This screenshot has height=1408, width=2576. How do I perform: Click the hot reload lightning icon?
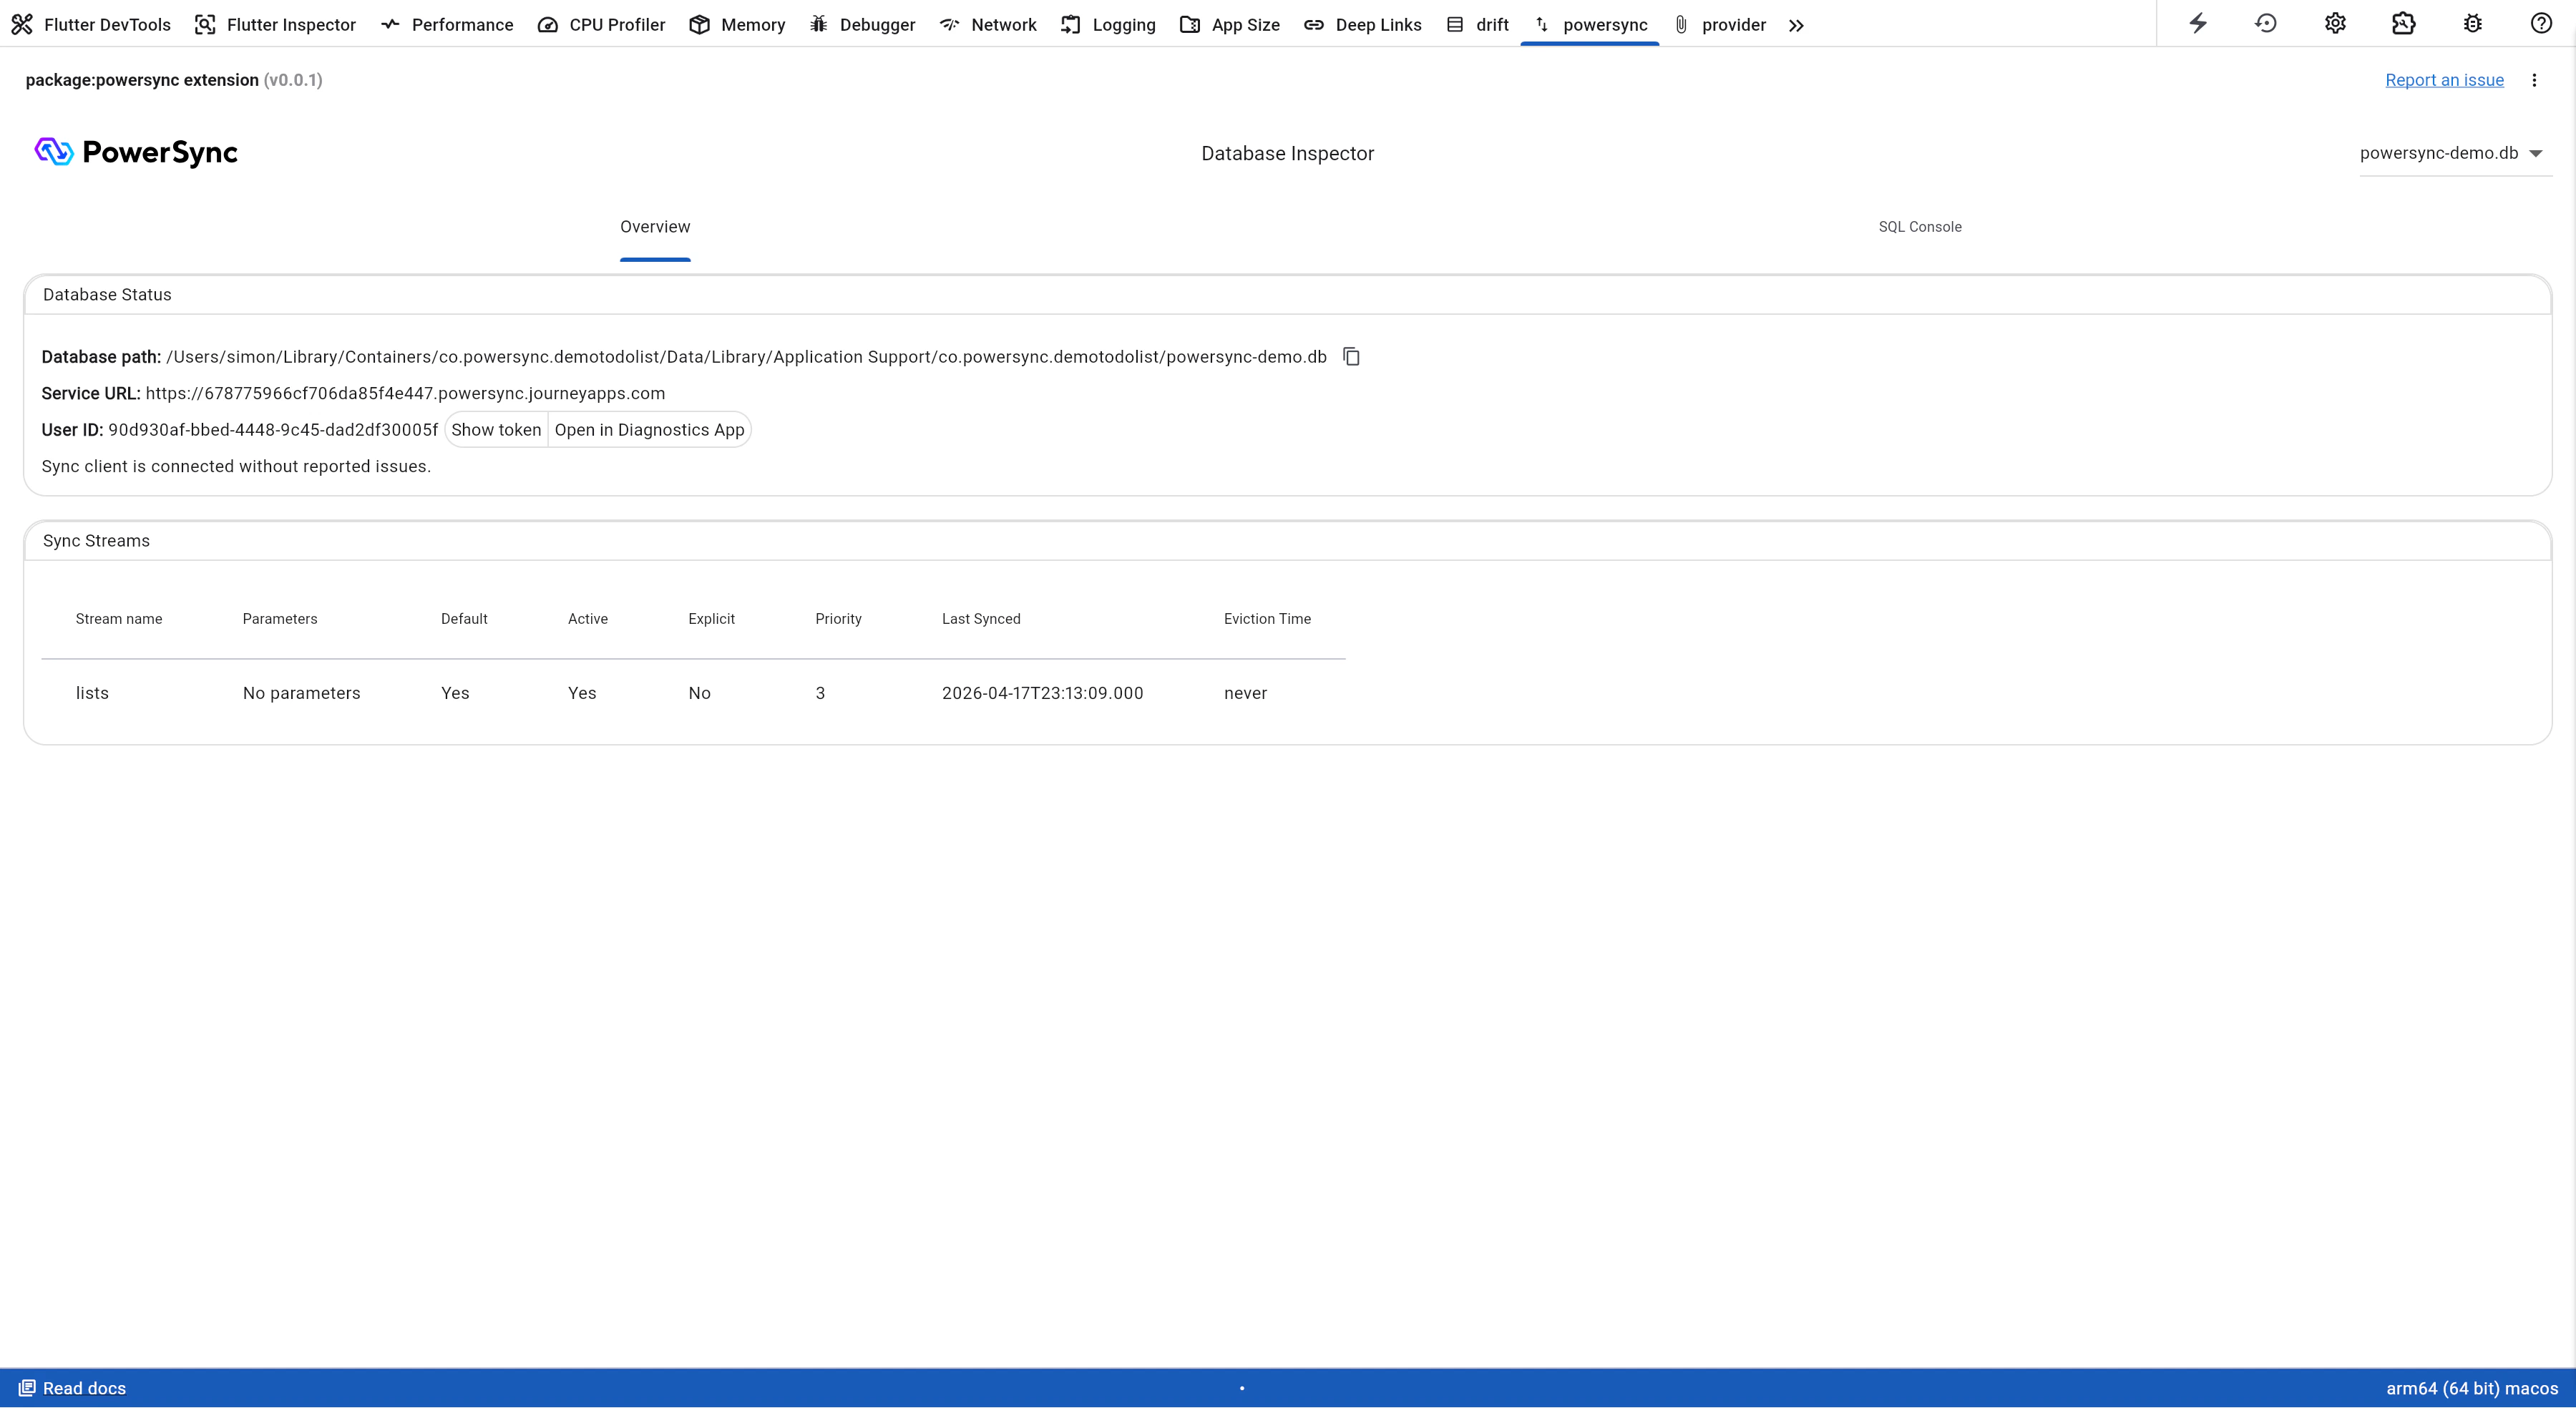tap(2198, 23)
